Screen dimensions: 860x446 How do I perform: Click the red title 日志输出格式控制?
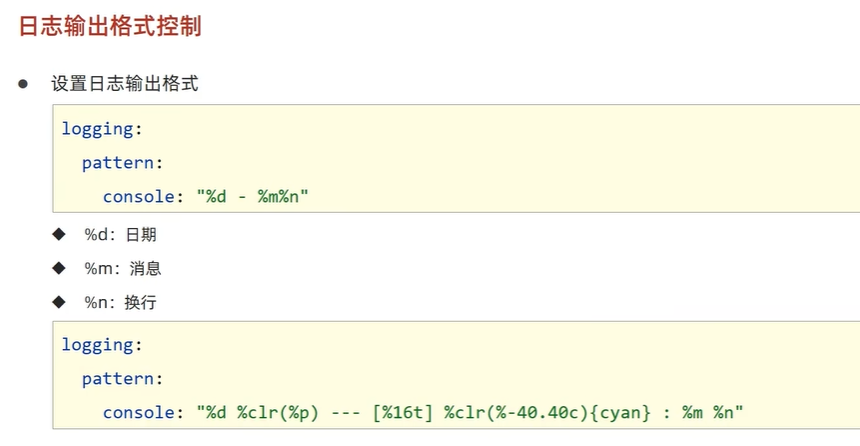[x=110, y=26]
